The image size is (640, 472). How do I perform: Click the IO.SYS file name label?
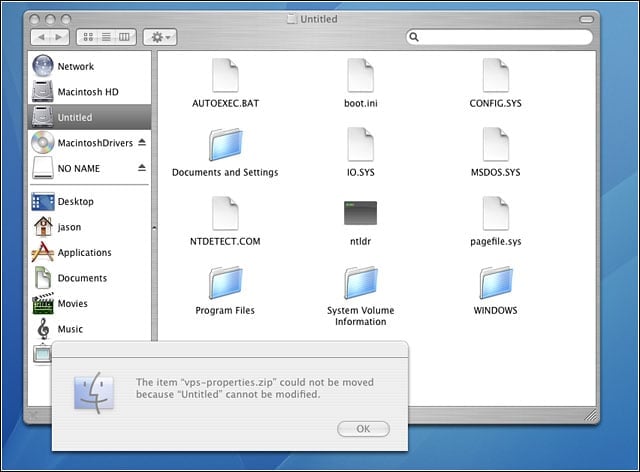[x=360, y=172]
